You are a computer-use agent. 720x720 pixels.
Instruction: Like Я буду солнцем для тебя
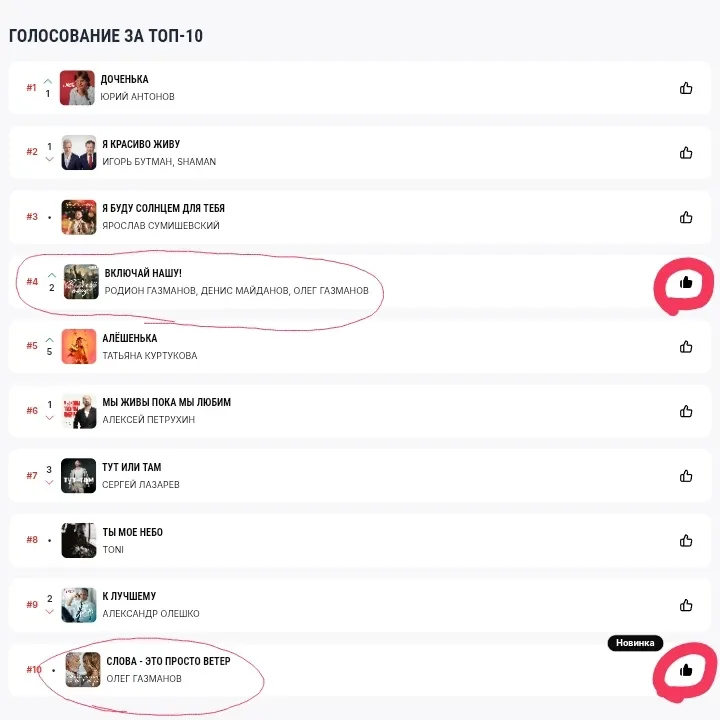(686, 217)
